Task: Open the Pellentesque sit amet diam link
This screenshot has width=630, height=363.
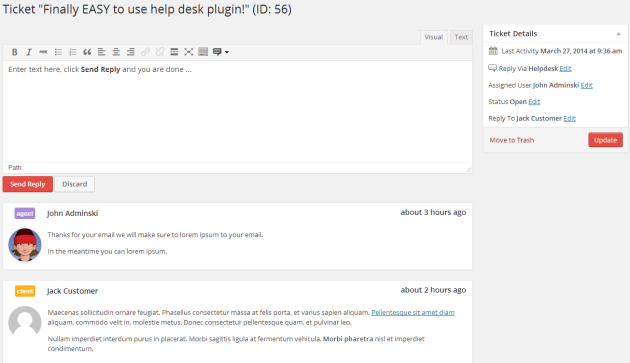Action: (x=413, y=312)
